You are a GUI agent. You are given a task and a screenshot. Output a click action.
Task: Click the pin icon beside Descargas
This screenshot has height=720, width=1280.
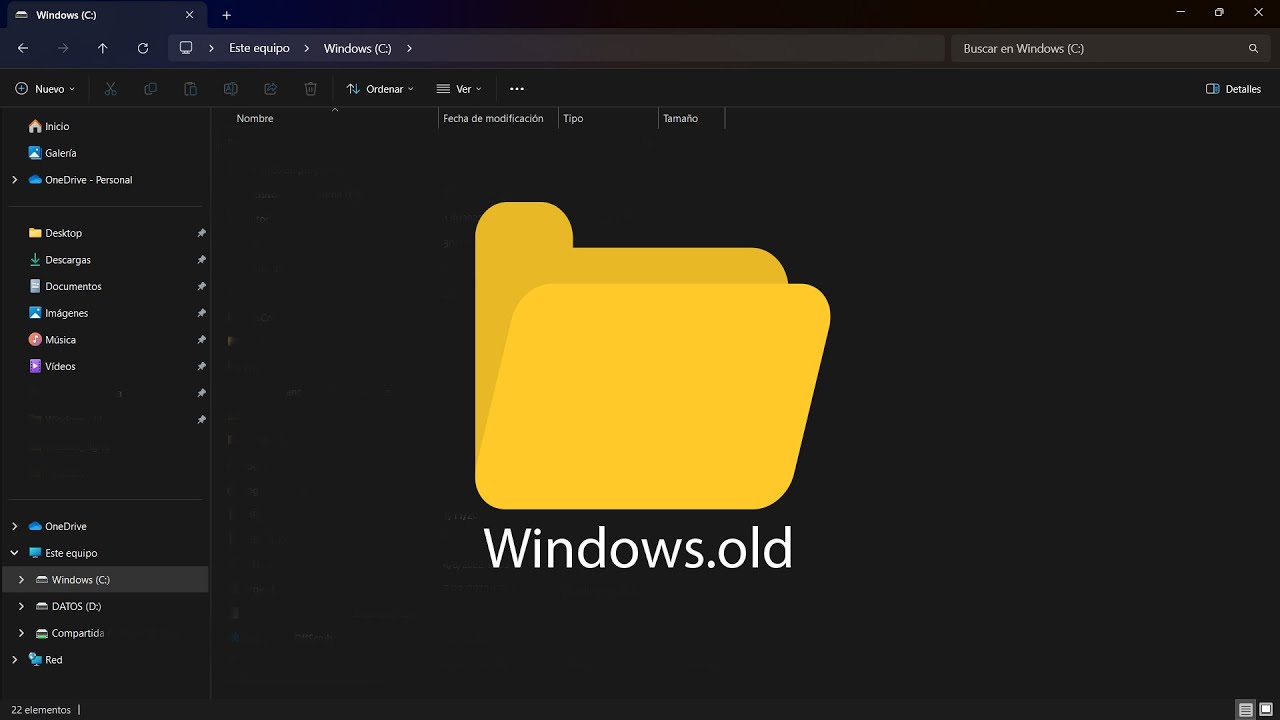pos(201,260)
